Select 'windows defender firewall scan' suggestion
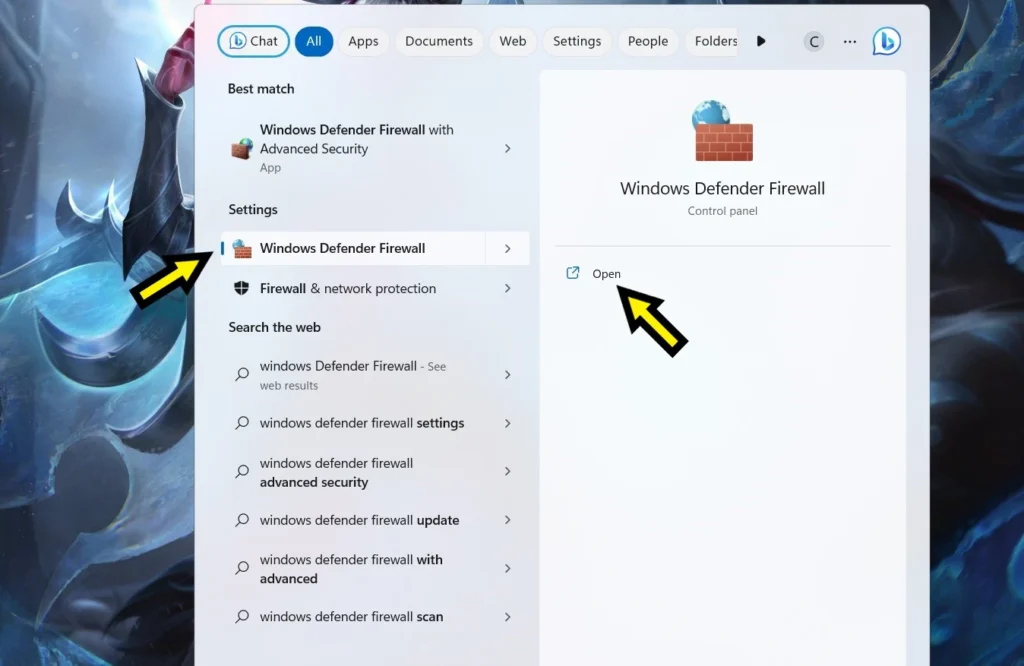 [x=375, y=616]
